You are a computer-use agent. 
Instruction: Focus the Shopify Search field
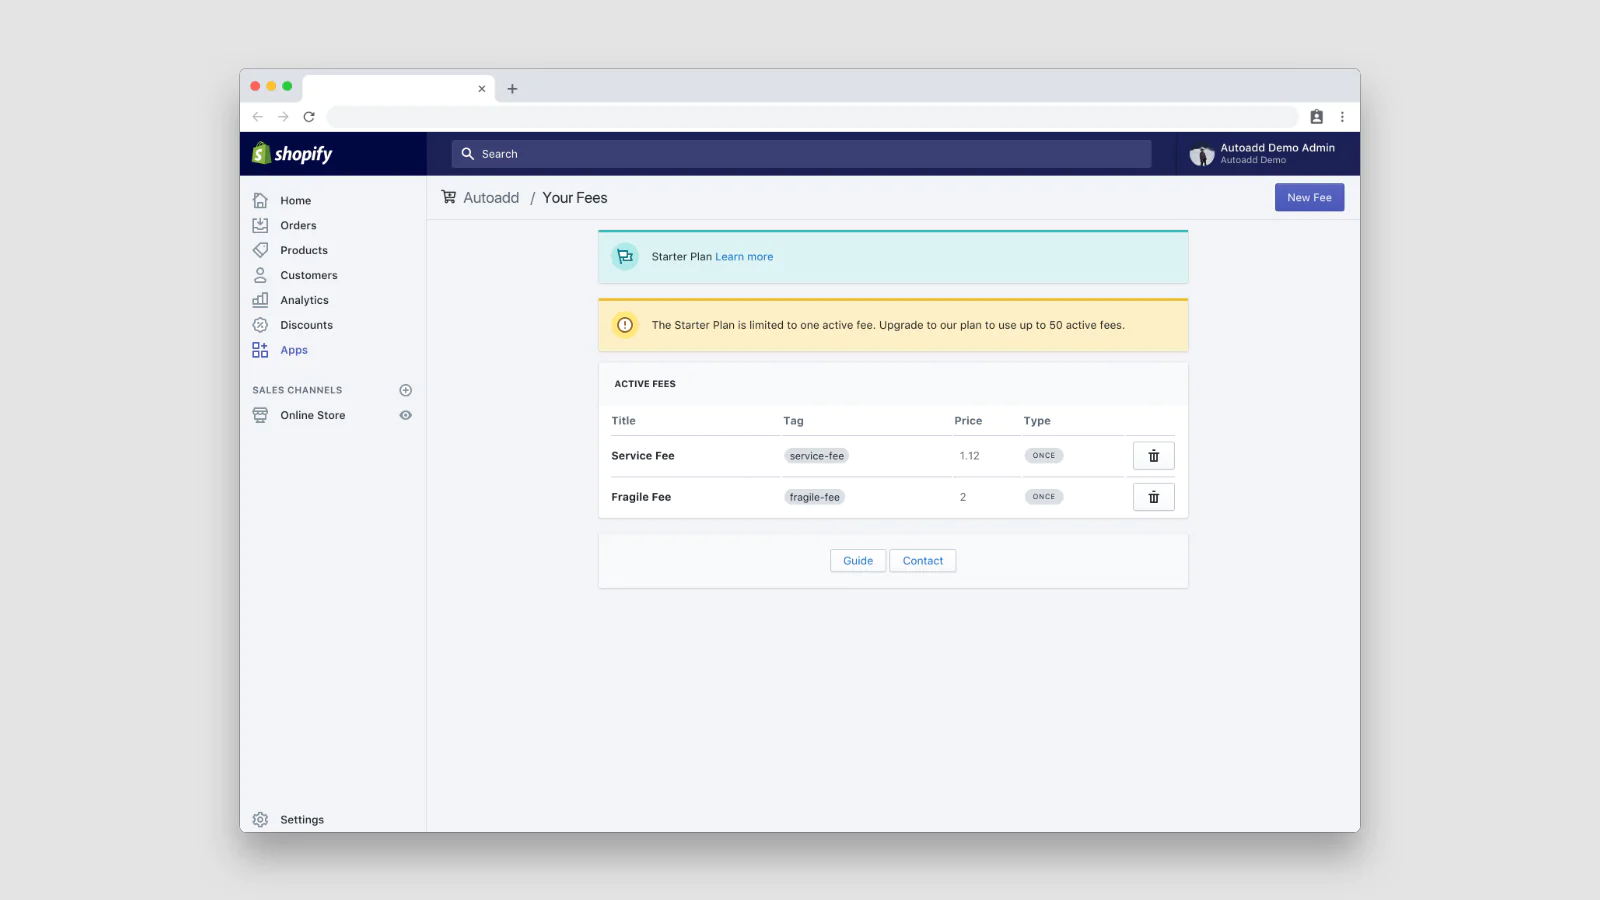[x=800, y=154]
